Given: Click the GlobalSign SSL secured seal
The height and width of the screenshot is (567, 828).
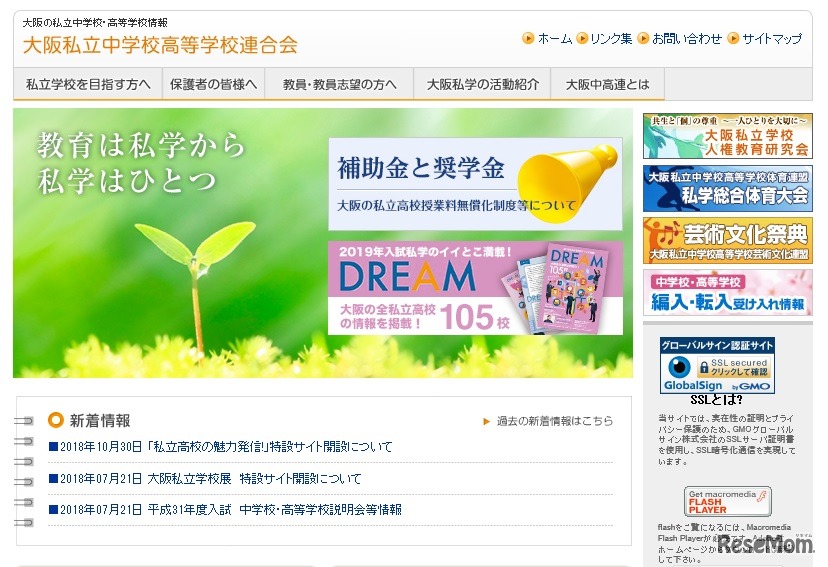Looking at the screenshot, I should (717, 365).
